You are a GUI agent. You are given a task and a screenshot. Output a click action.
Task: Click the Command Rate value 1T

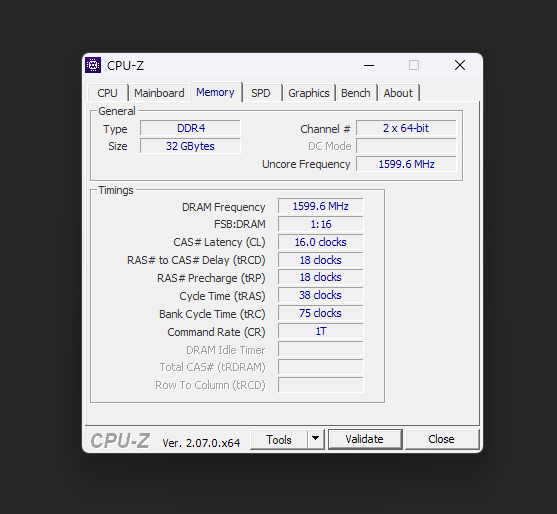coord(321,331)
